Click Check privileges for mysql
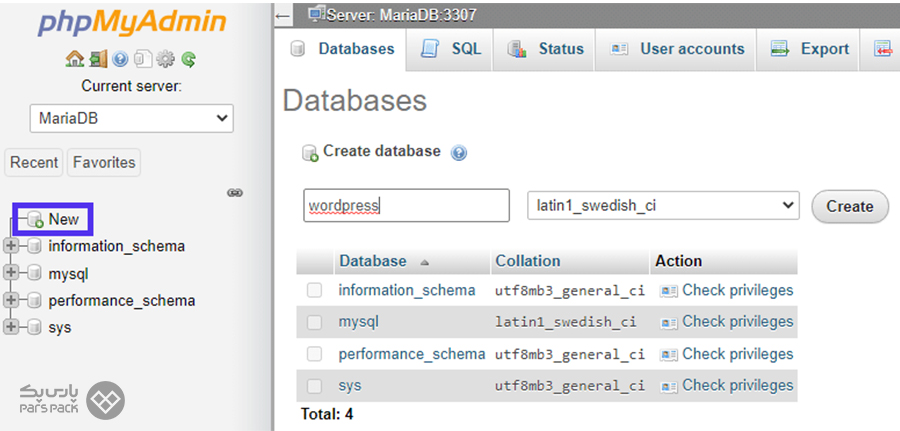This screenshot has width=900, height=431. (x=738, y=322)
